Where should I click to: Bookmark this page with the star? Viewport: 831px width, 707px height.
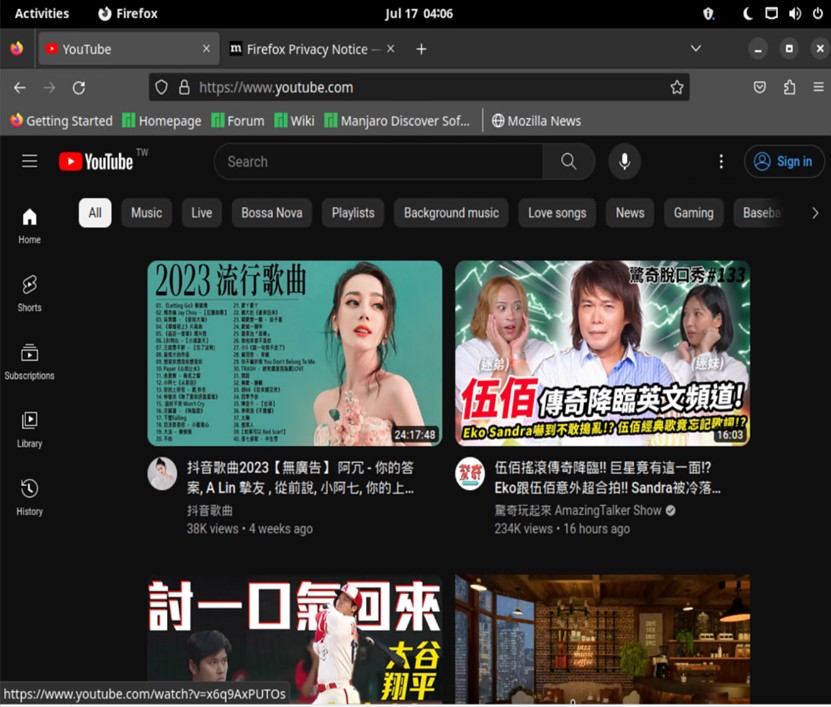pyautogui.click(x=676, y=87)
